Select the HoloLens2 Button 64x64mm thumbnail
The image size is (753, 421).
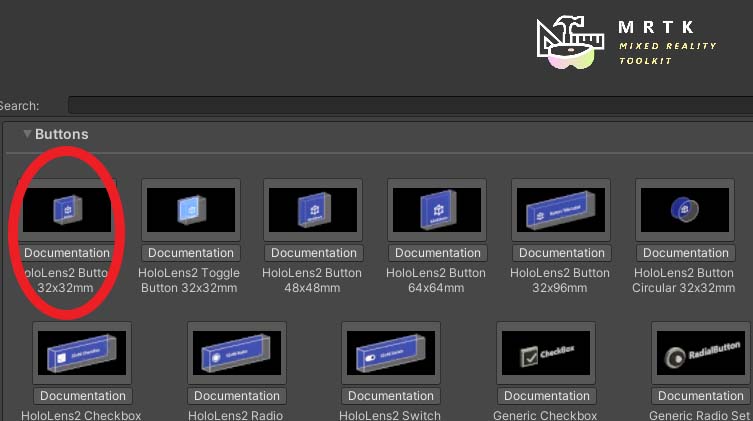point(437,210)
